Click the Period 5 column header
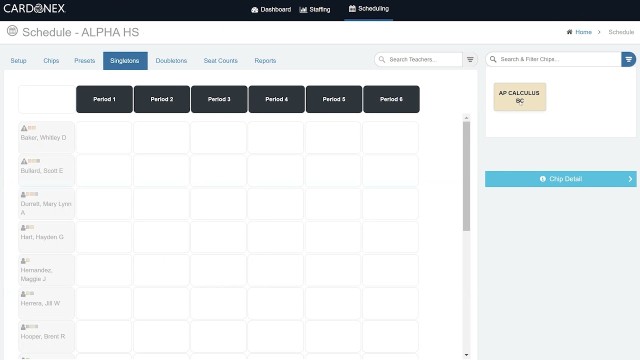This screenshot has height=360, width=640. pos(334,99)
